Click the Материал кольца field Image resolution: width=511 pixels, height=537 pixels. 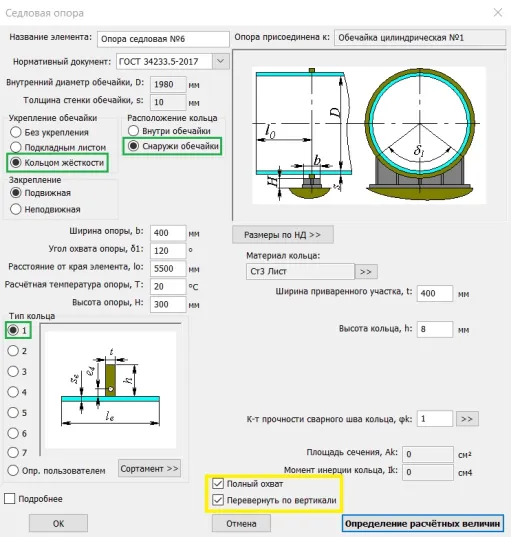(300, 271)
